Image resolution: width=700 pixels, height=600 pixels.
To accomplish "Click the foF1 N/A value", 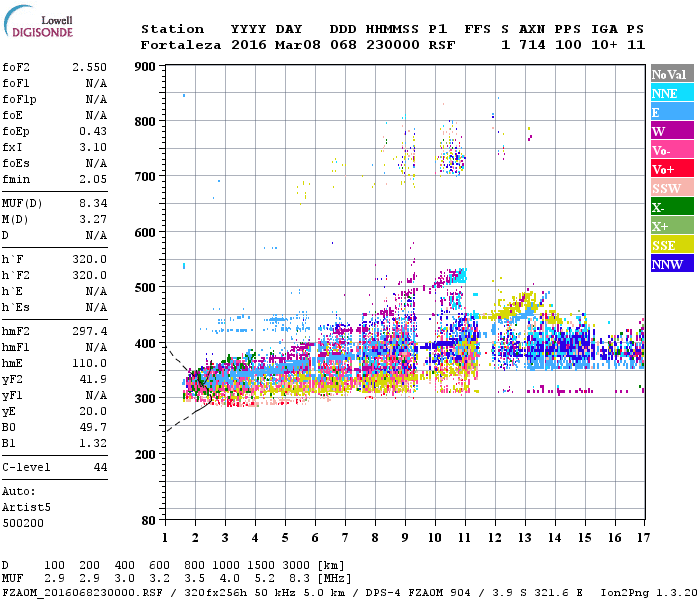I will (x=96, y=83).
